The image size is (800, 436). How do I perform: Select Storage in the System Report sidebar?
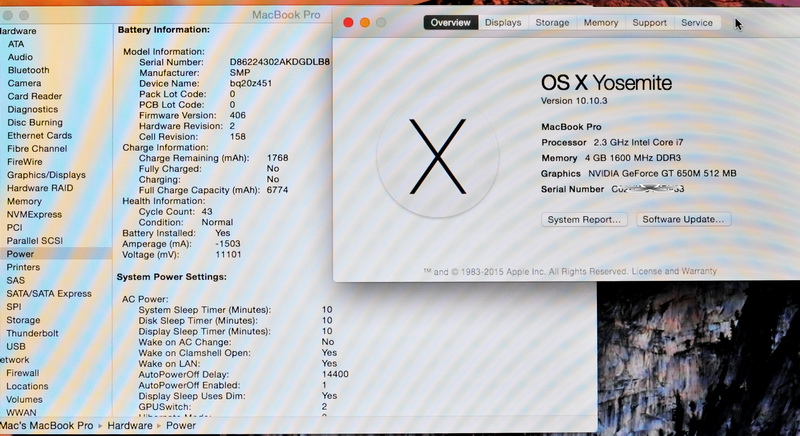pos(23,320)
